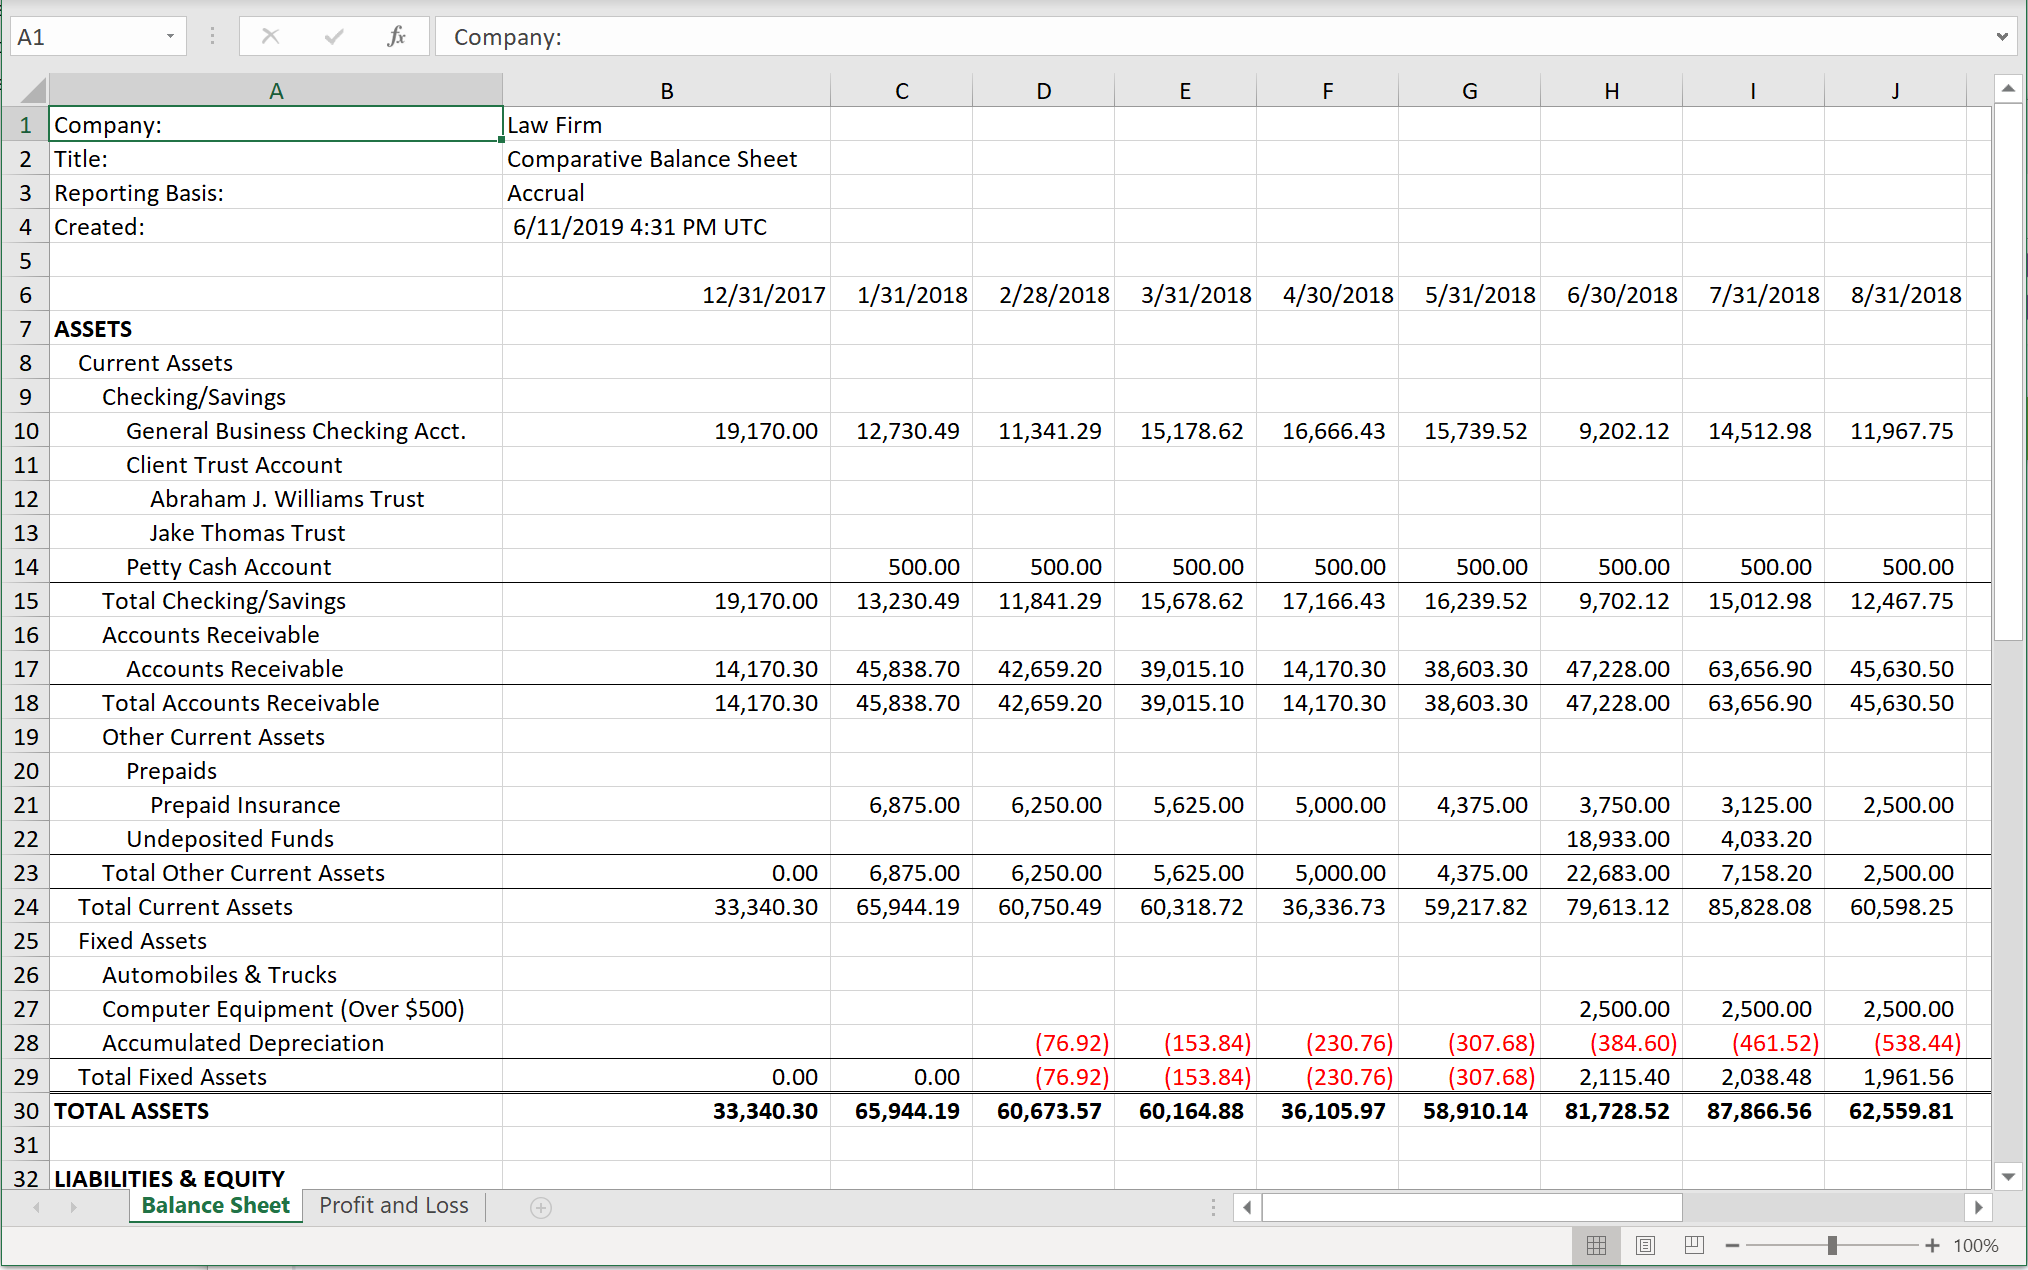Click the horizontal scrollbar right arrow
Screen dimensions: 2028x1270
click(x=1978, y=1207)
